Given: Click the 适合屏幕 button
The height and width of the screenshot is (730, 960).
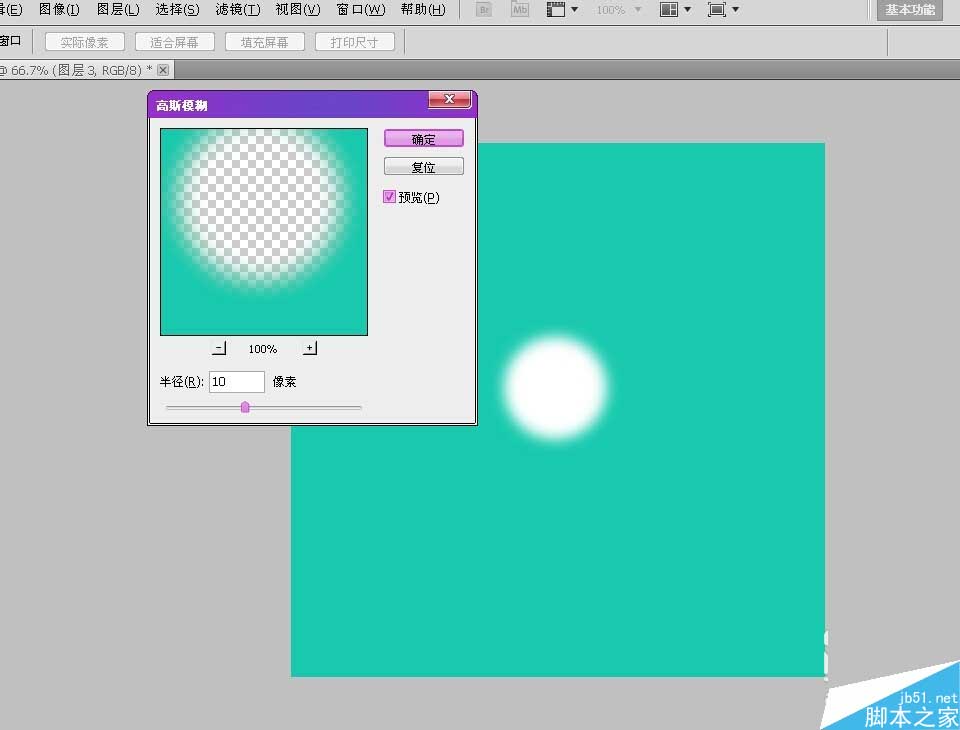Looking at the screenshot, I should [174, 42].
